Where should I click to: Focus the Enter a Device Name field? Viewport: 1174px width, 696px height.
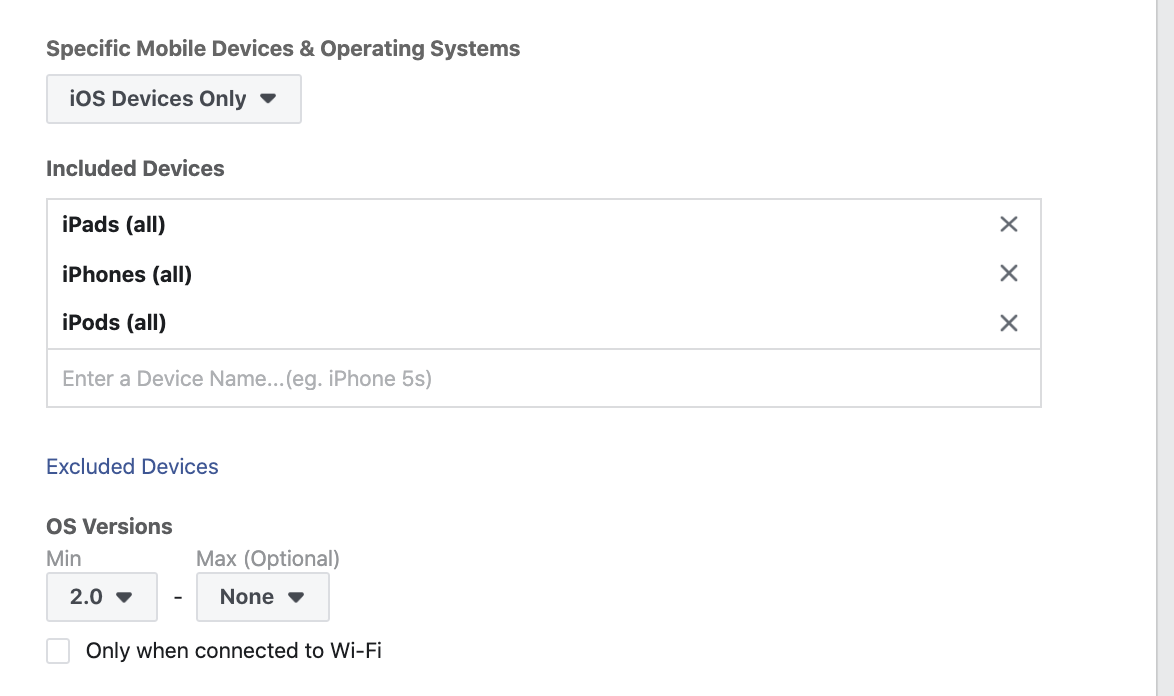click(x=544, y=379)
